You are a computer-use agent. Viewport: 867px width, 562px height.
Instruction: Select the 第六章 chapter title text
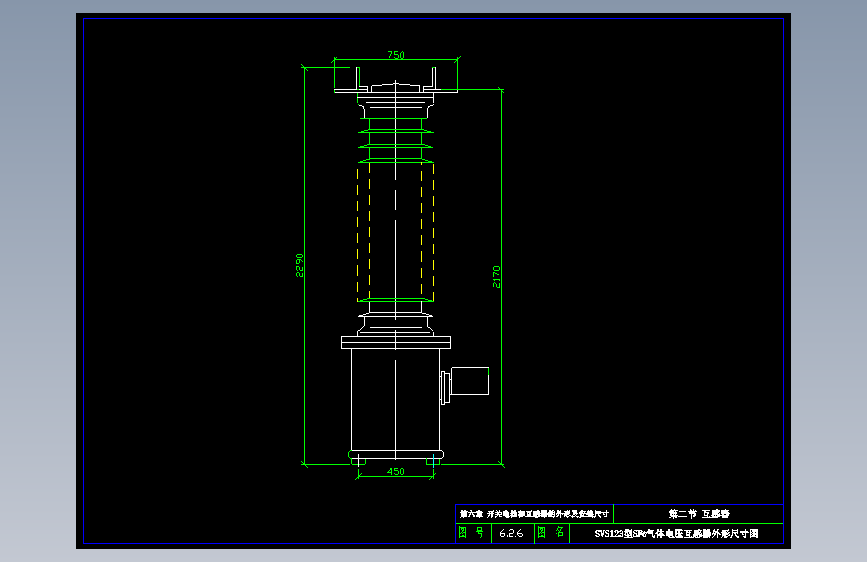535,514
